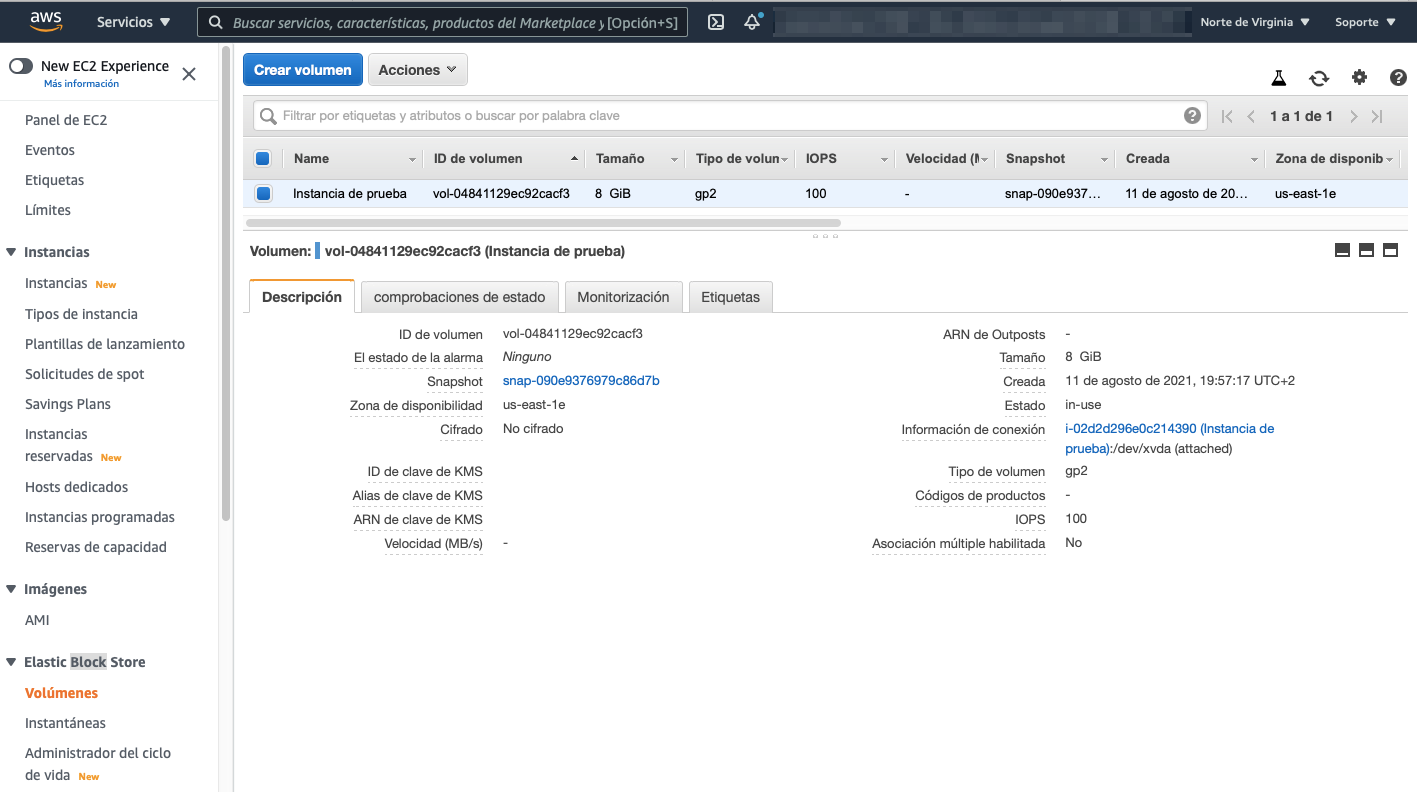Open the Name column filter arrow
Screen dimensions: 1417x792
(x=412, y=159)
